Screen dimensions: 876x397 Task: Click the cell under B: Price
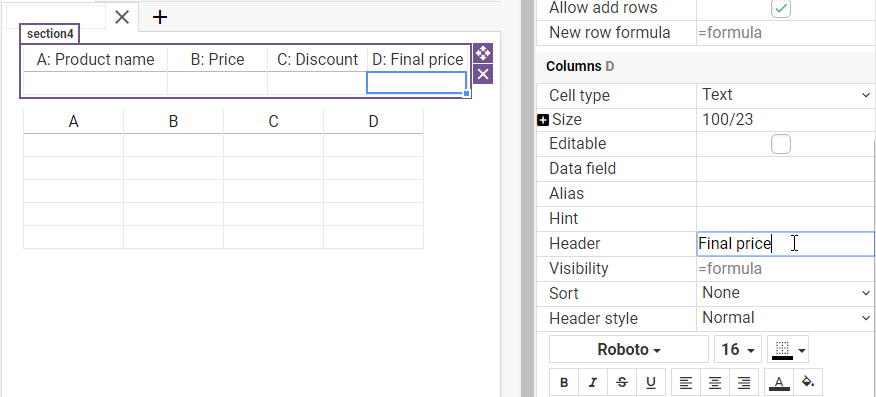[217, 83]
